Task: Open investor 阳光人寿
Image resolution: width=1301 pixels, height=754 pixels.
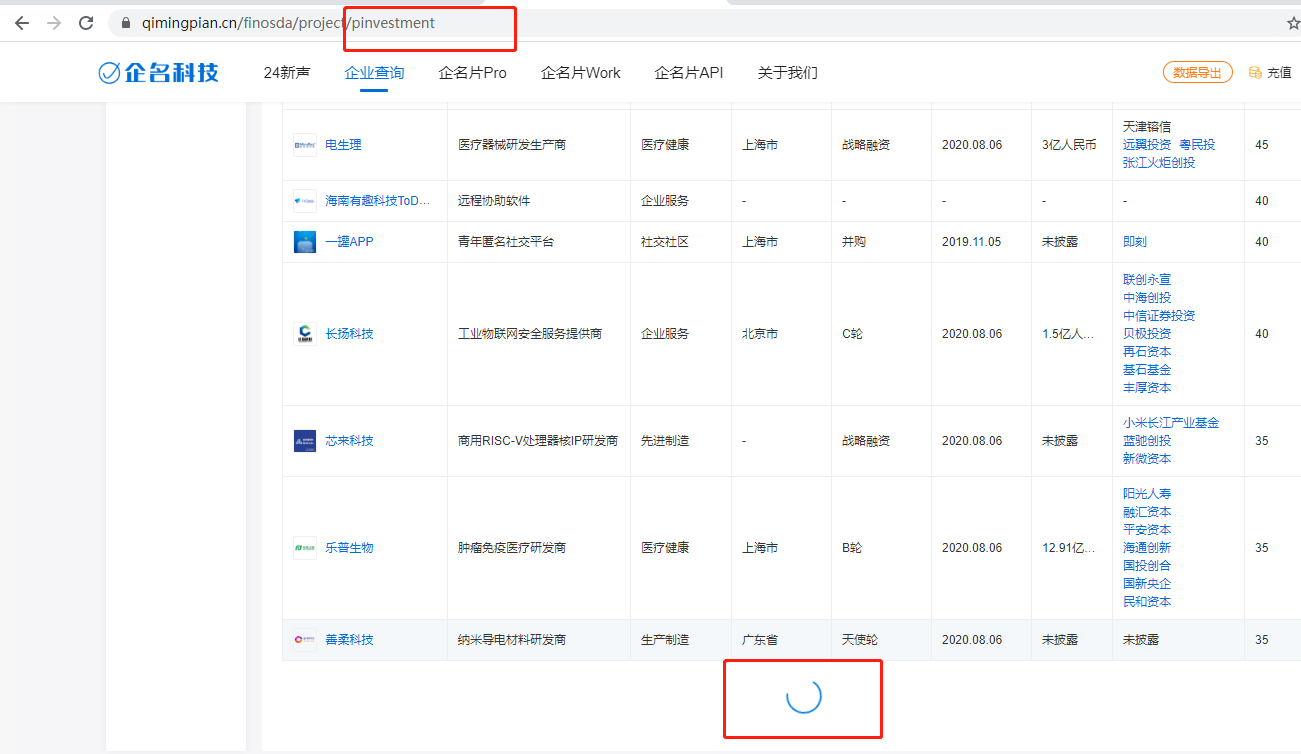Action: tap(1147, 494)
